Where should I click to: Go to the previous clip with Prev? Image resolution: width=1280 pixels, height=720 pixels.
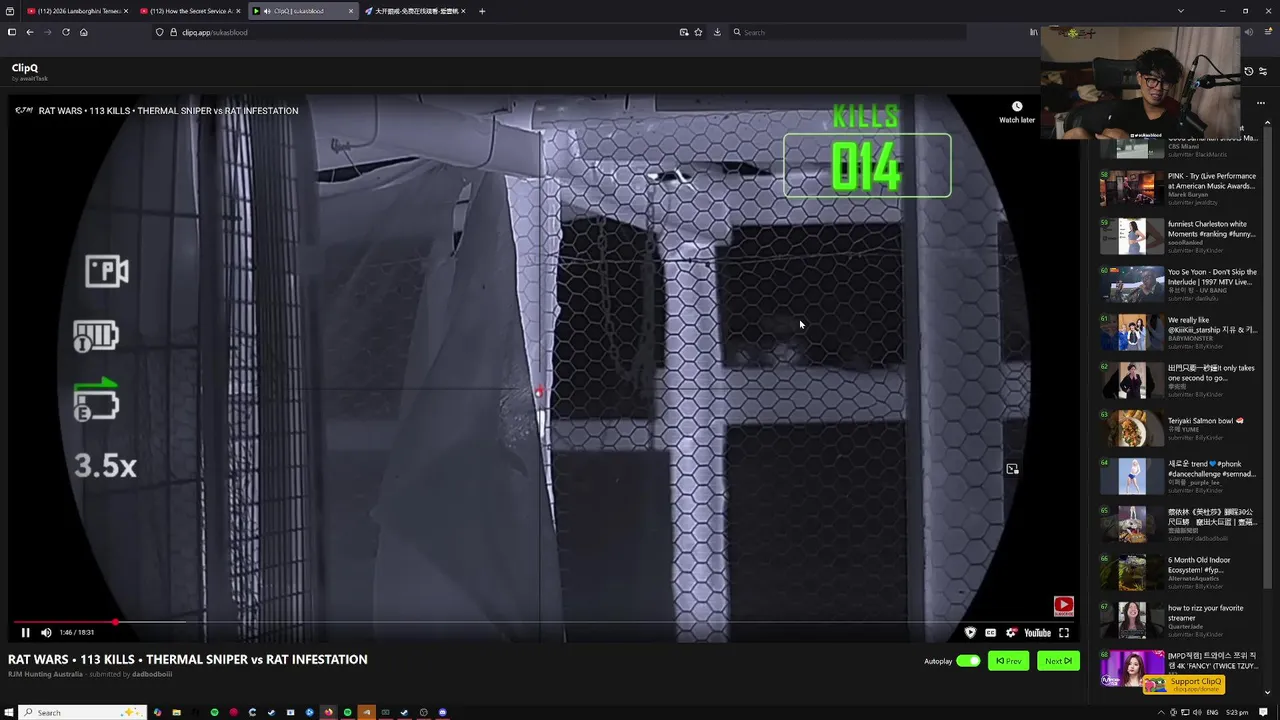pyautogui.click(x=1008, y=661)
